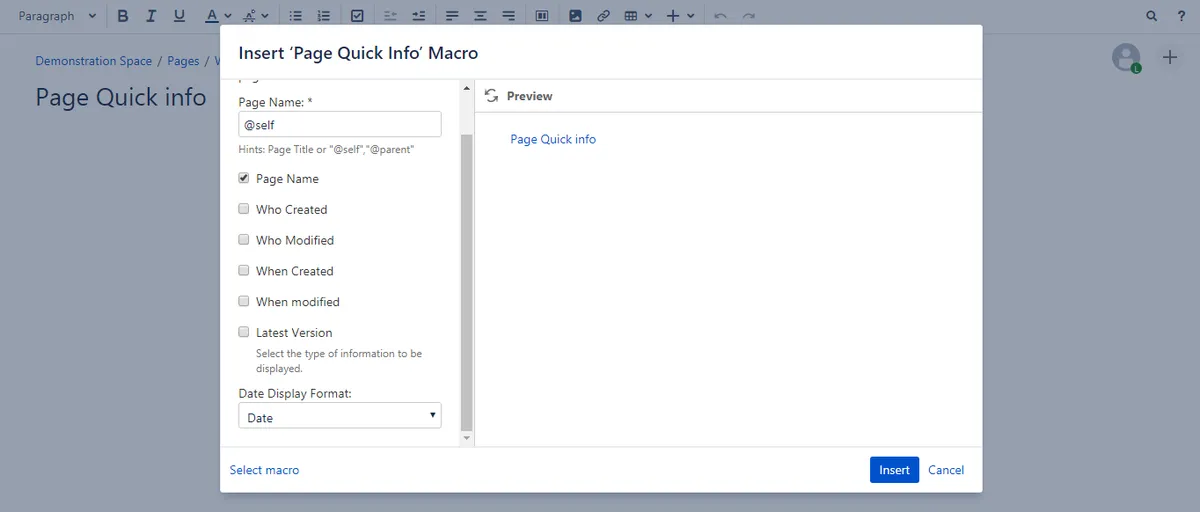Cancel the macro dialog

coord(946,470)
